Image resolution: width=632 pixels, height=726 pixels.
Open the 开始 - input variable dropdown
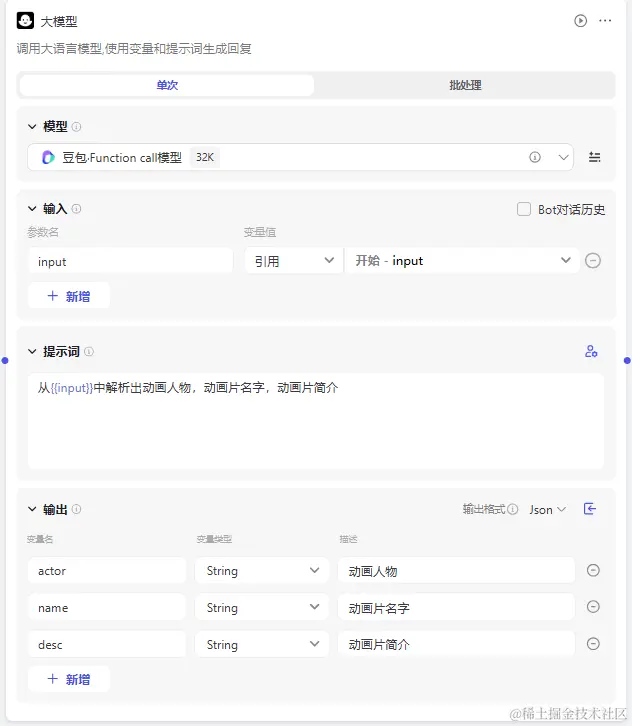point(462,261)
